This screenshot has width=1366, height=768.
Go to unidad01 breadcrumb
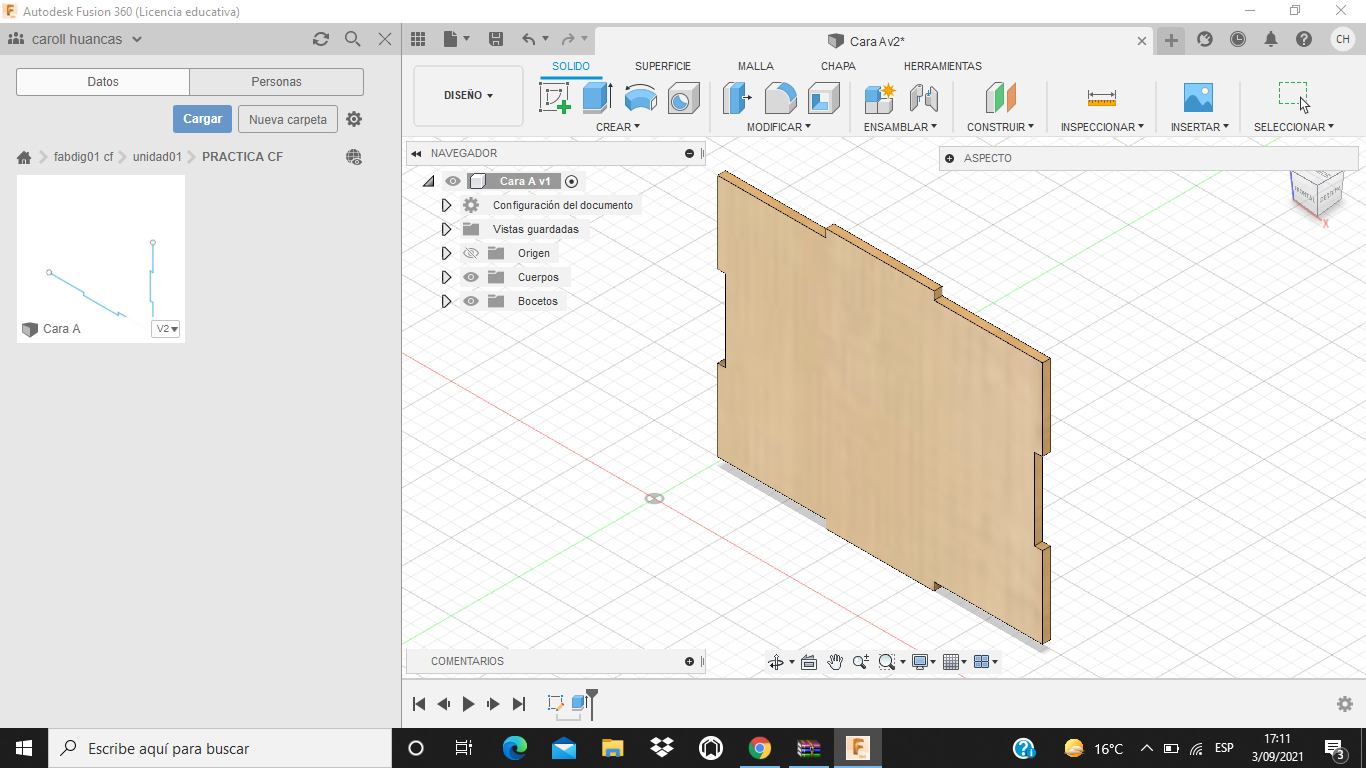[x=157, y=157]
